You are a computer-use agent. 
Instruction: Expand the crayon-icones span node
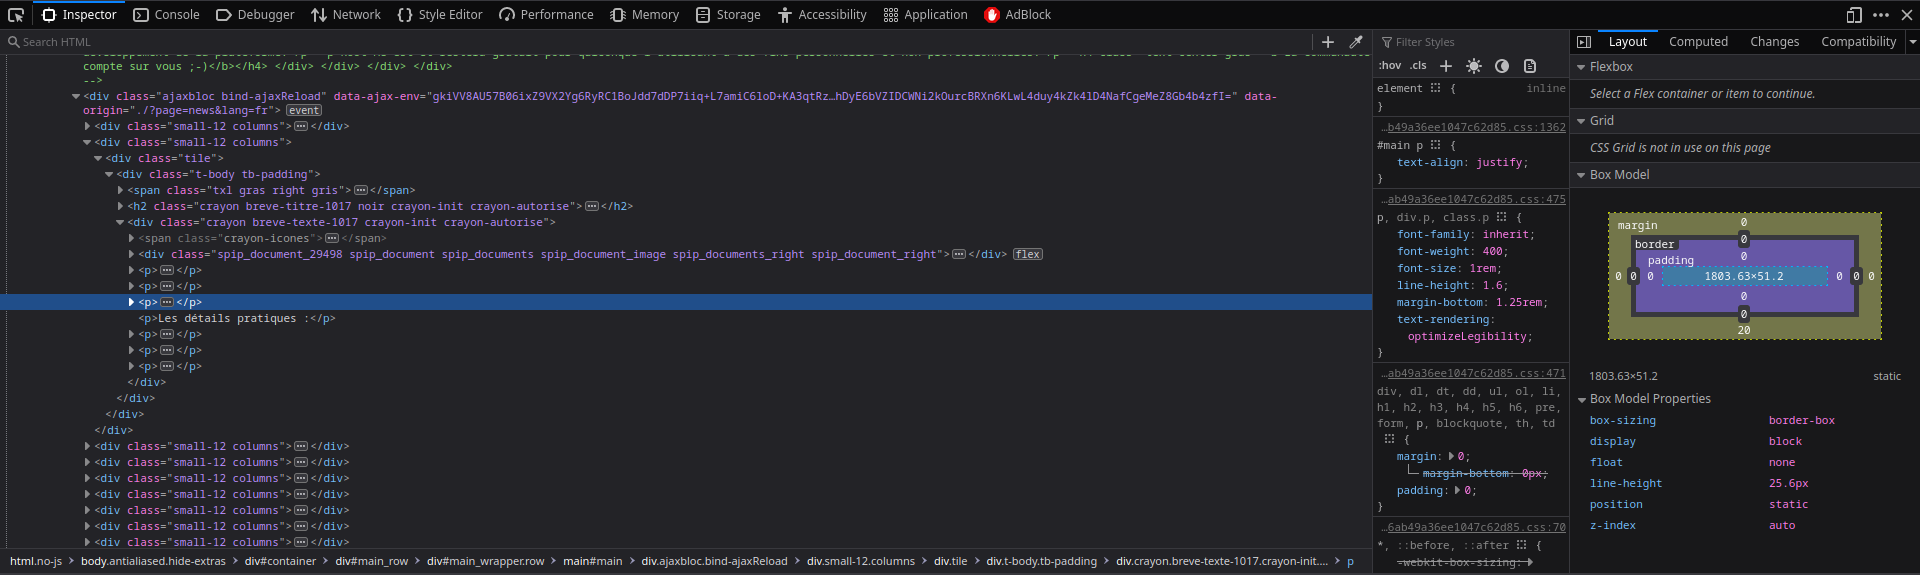pos(132,238)
